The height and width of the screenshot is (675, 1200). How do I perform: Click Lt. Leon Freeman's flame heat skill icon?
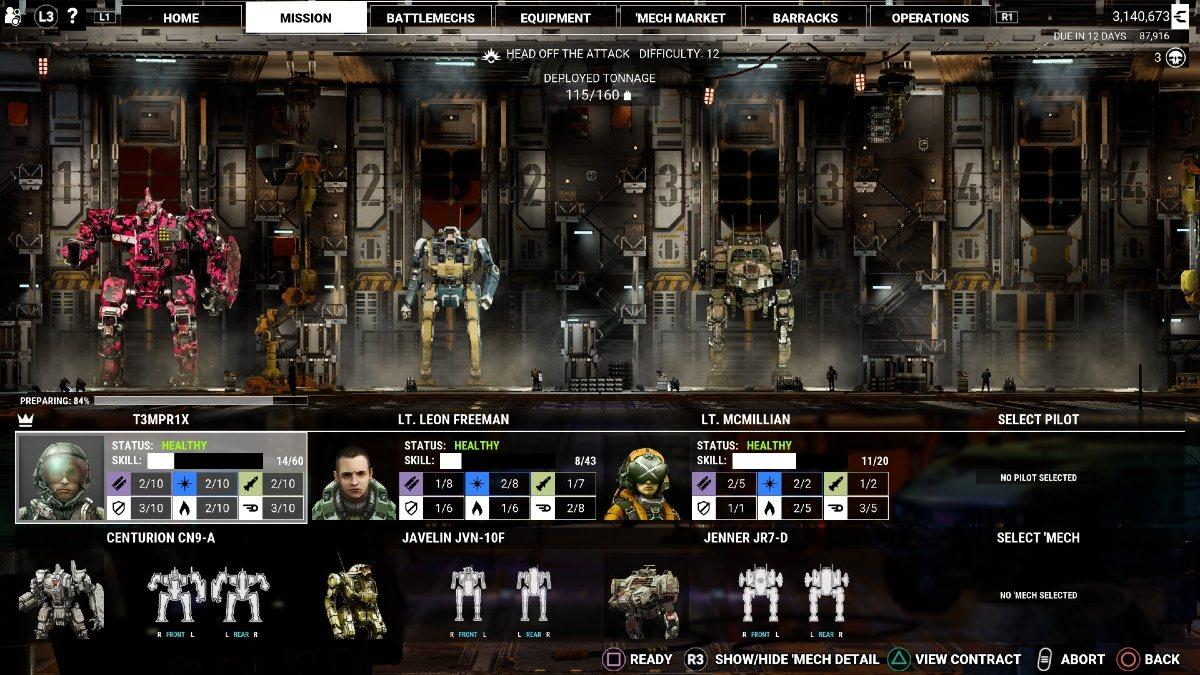[476, 509]
